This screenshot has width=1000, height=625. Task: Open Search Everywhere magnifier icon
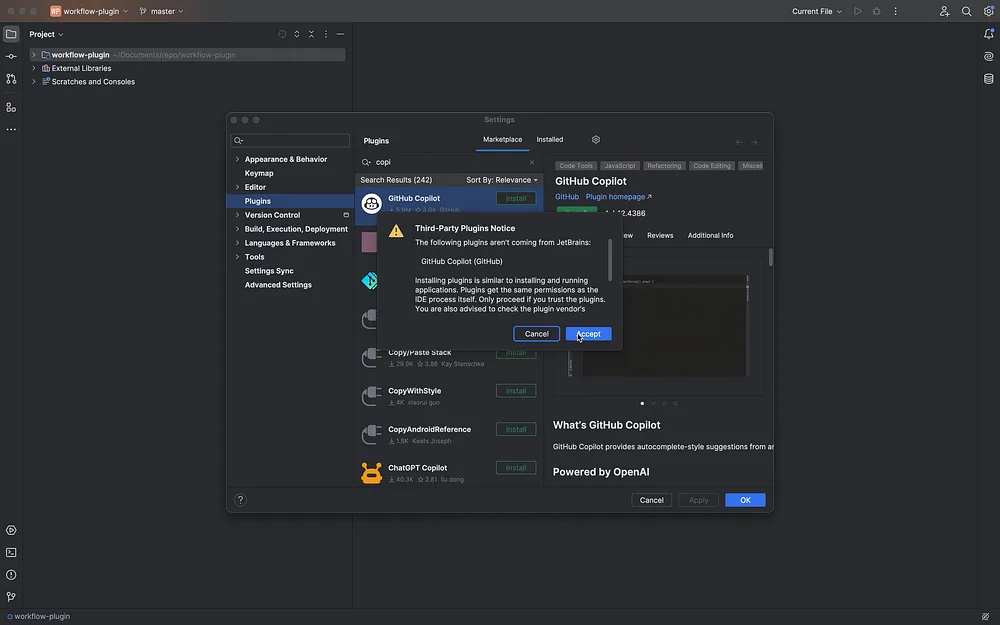tap(967, 11)
